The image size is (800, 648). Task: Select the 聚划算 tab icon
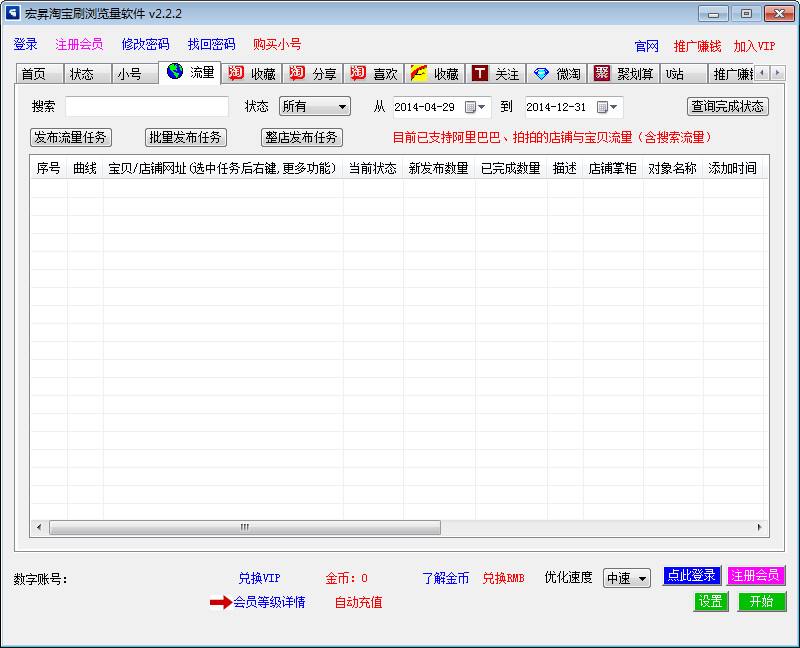point(602,74)
